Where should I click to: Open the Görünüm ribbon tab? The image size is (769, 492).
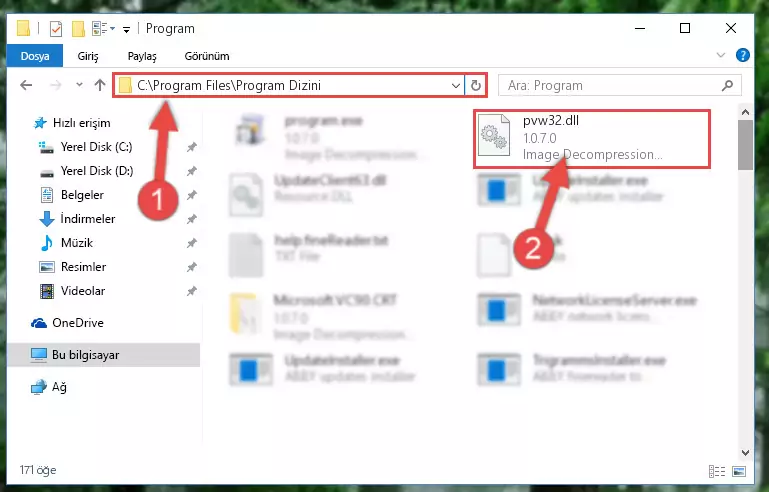click(x=206, y=56)
